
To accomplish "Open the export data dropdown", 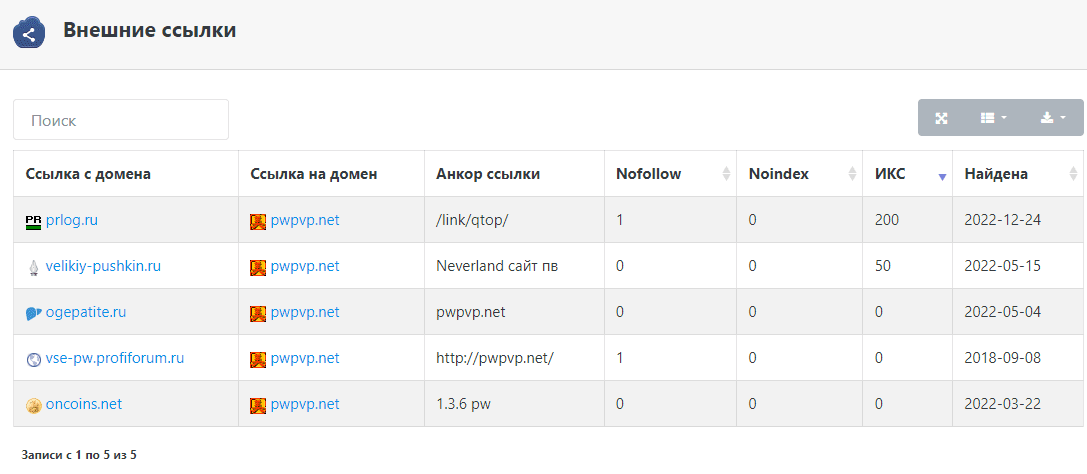I will [1053, 118].
